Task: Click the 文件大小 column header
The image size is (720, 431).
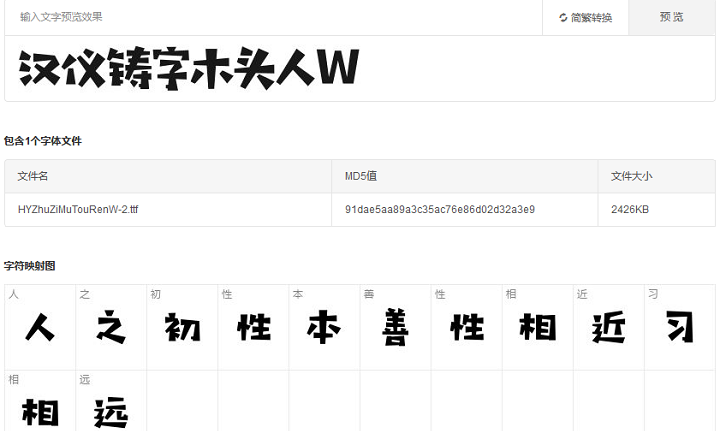Action: point(631,176)
